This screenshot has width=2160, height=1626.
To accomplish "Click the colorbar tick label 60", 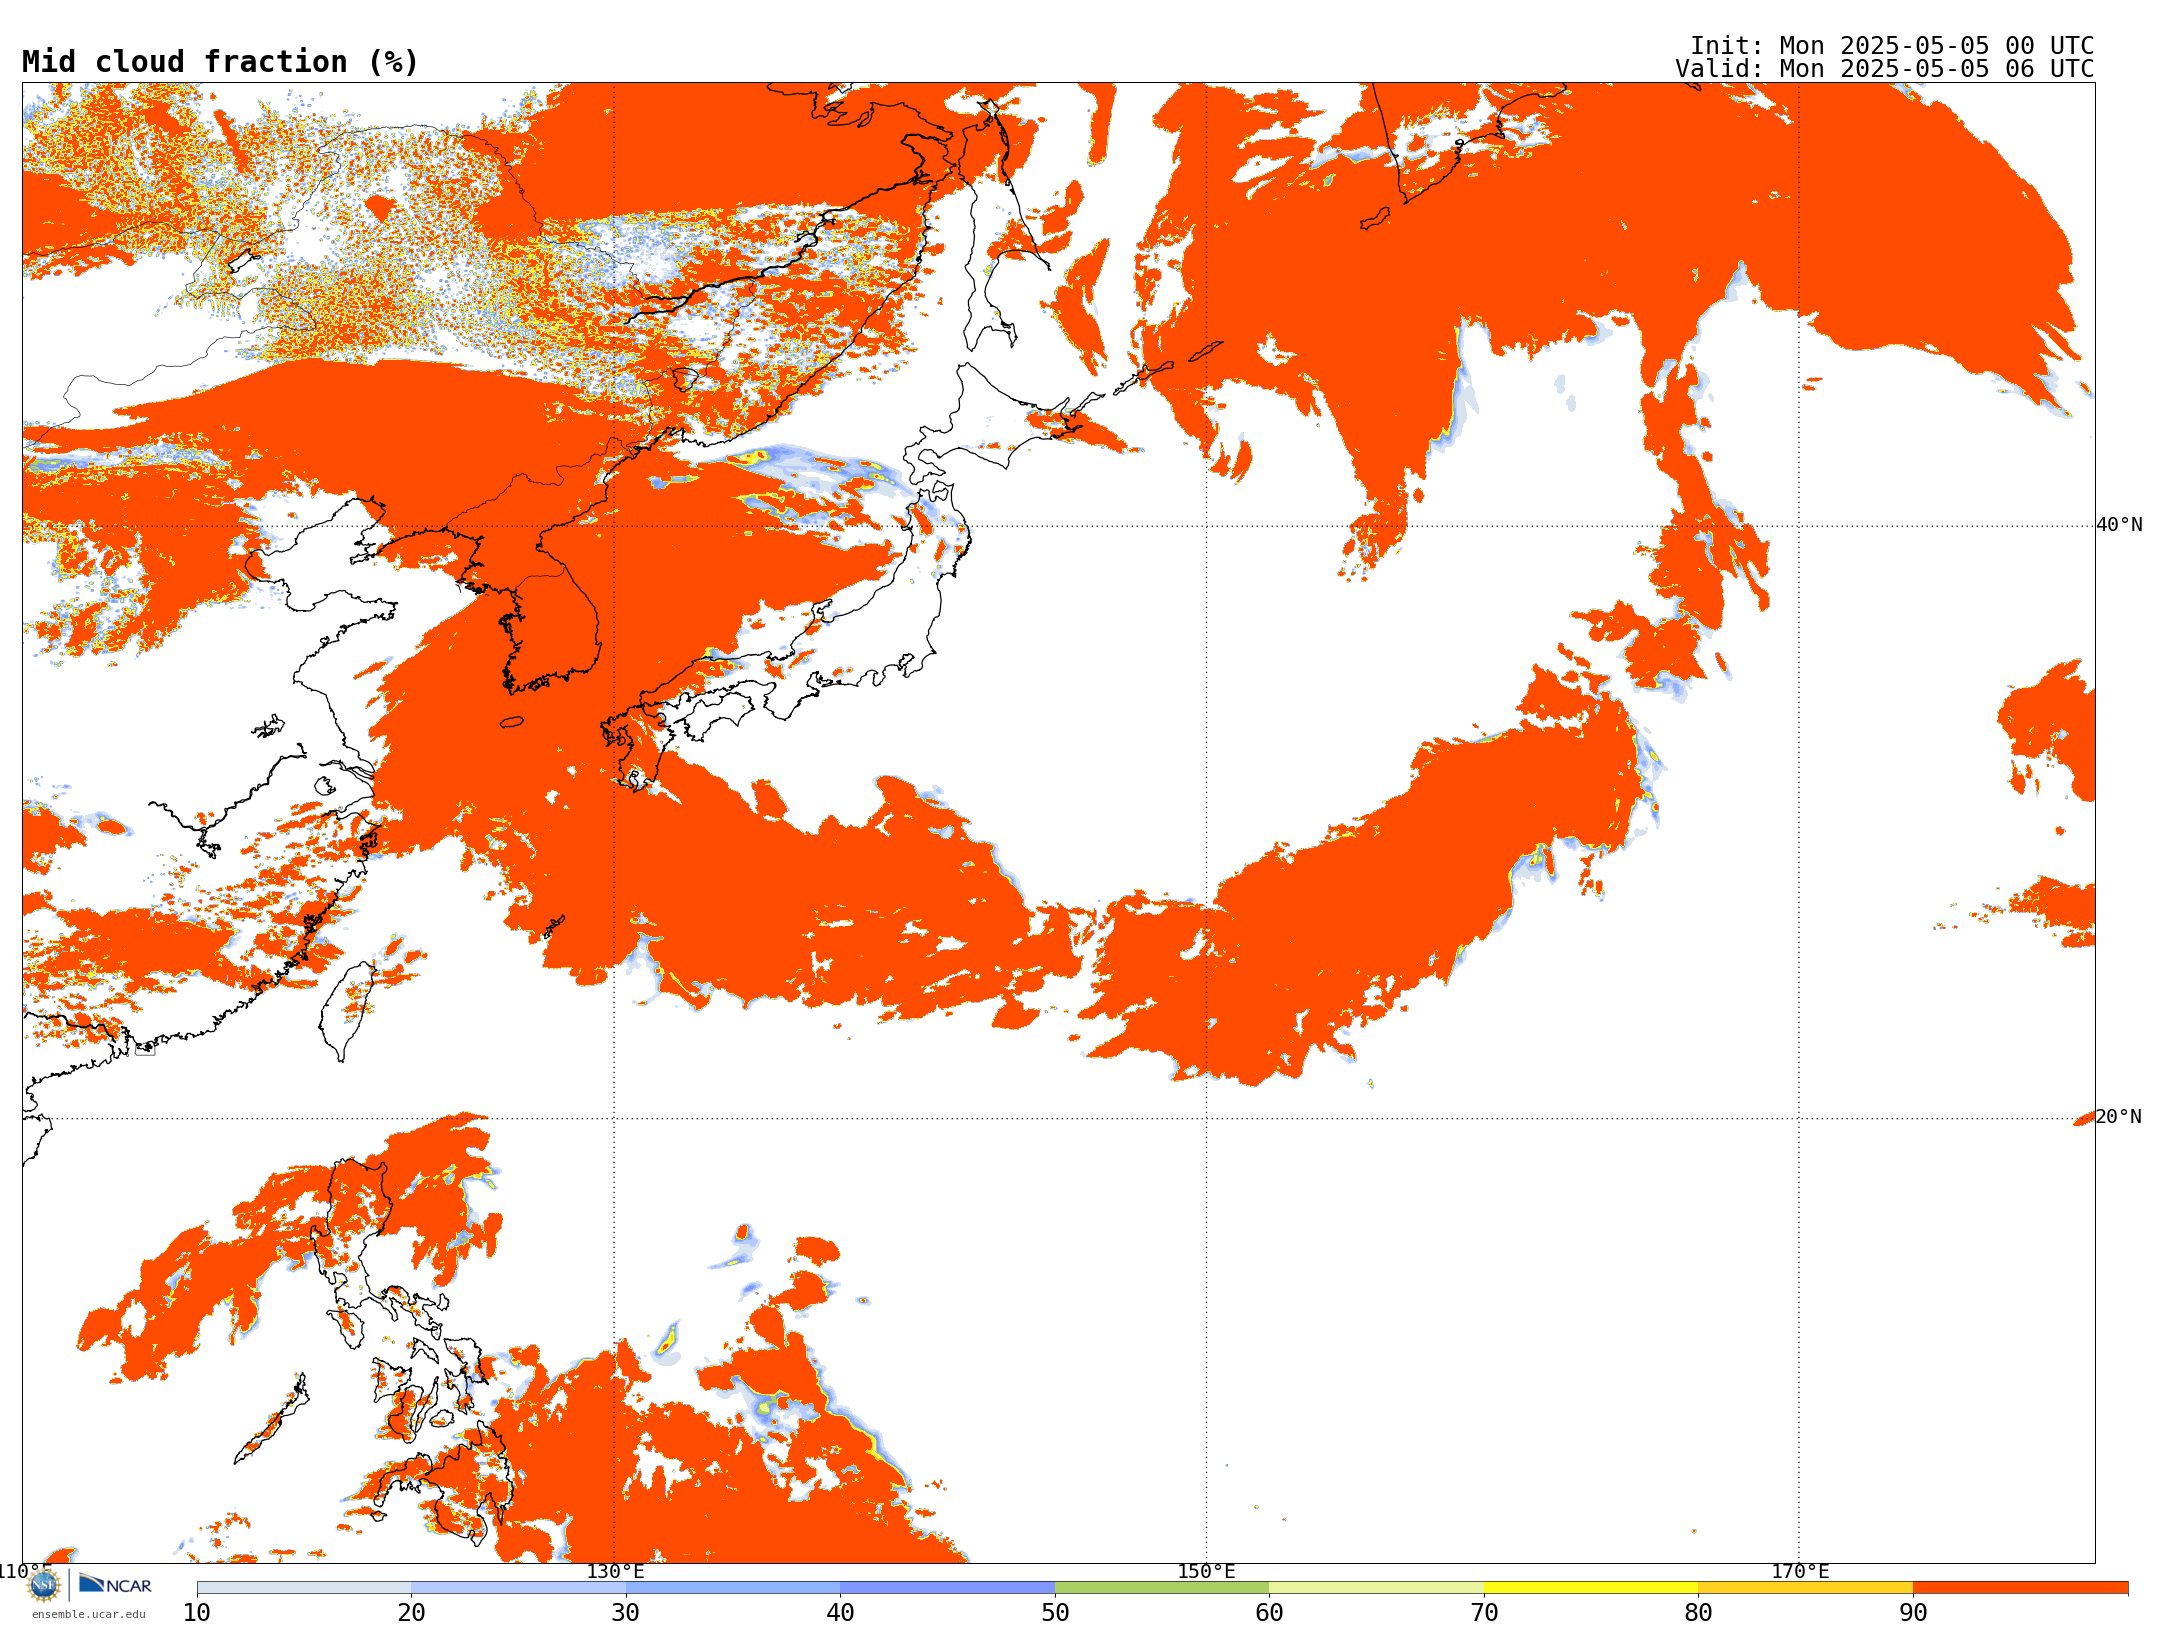I will [x=1269, y=1613].
